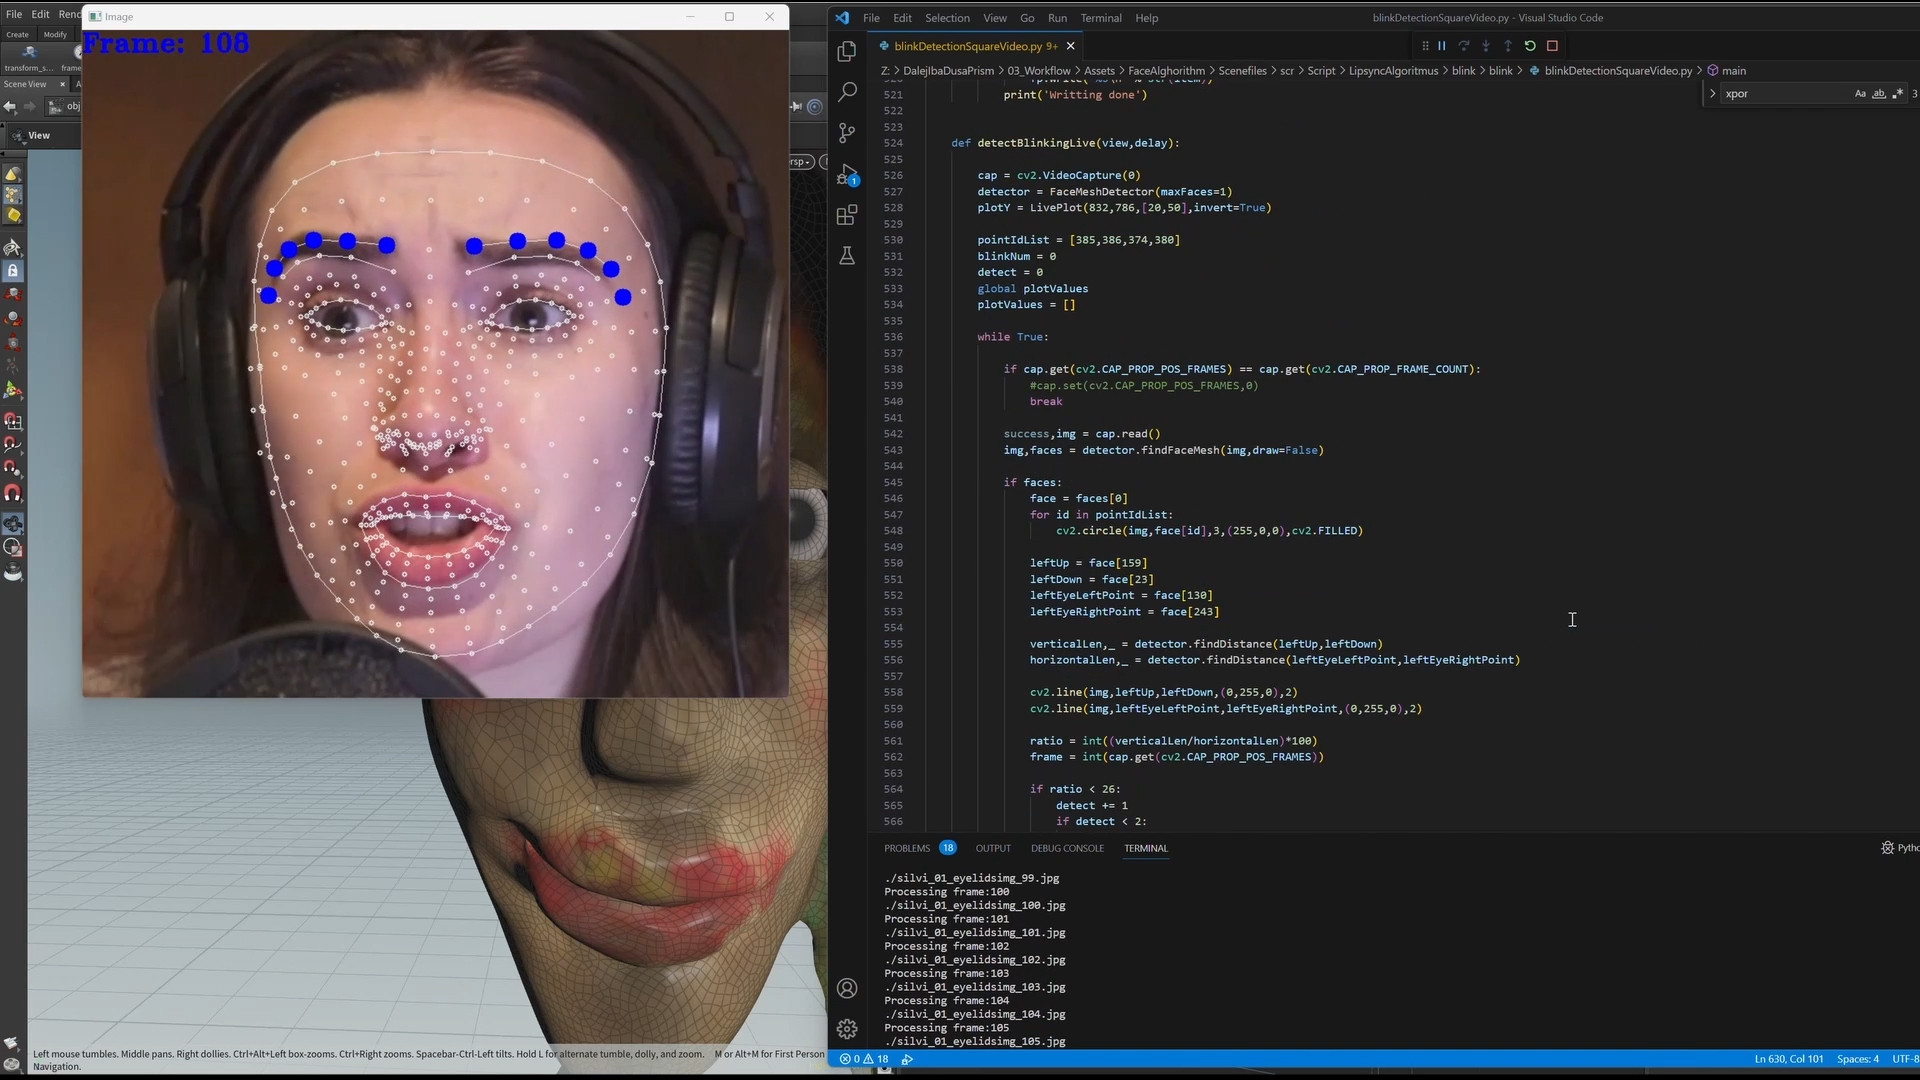
Task: Toggle Match Case in the find widget
Action: (x=1860, y=94)
